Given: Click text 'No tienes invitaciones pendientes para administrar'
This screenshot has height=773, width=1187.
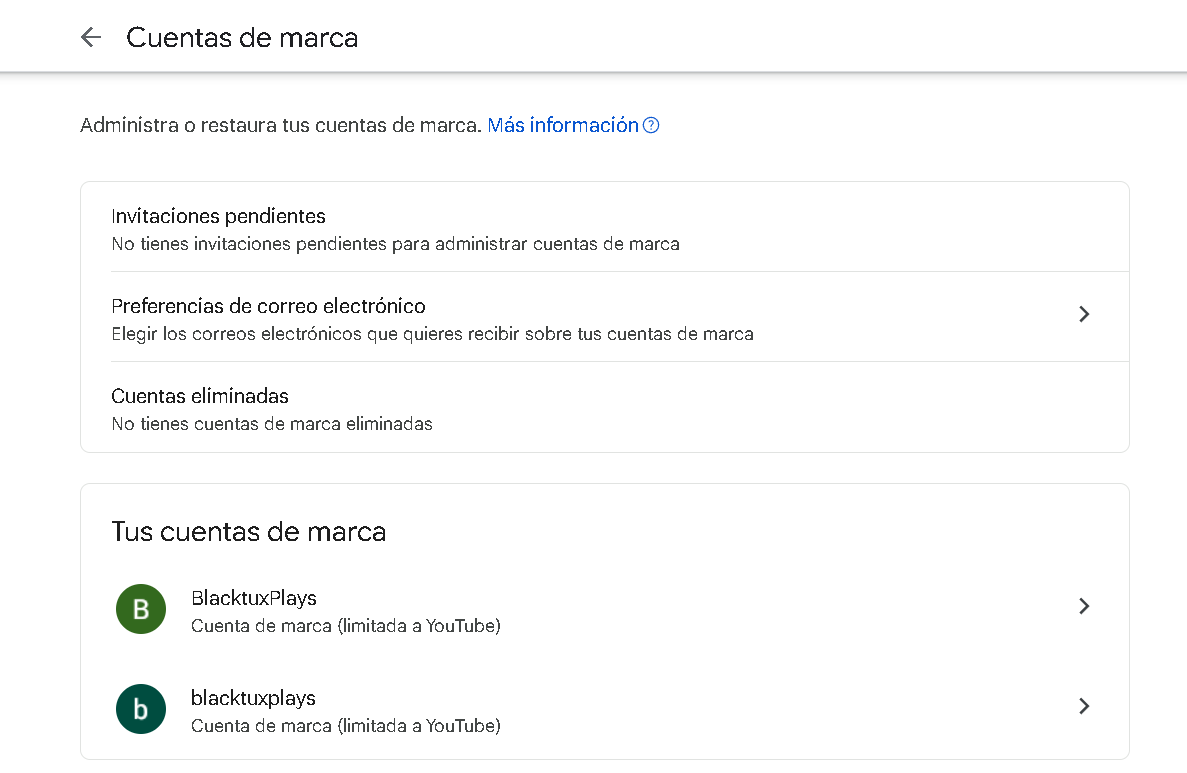Looking at the screenshot, I should click(x=319, y=245).
